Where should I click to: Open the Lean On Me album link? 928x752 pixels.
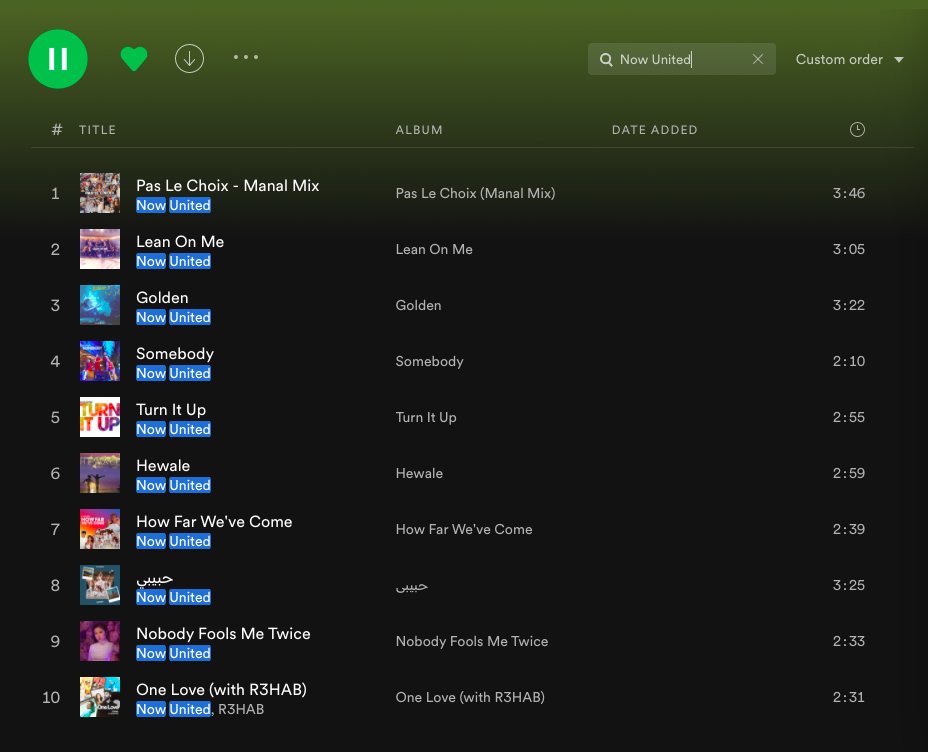[434, 249]
